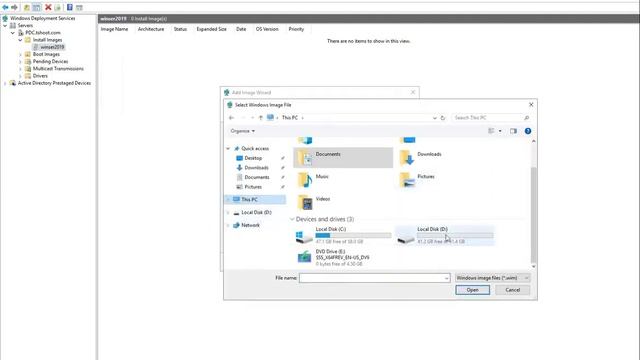This screenshot has height=360, width=640.
Task: Sort by Status column header
Action: coord(180,29)
